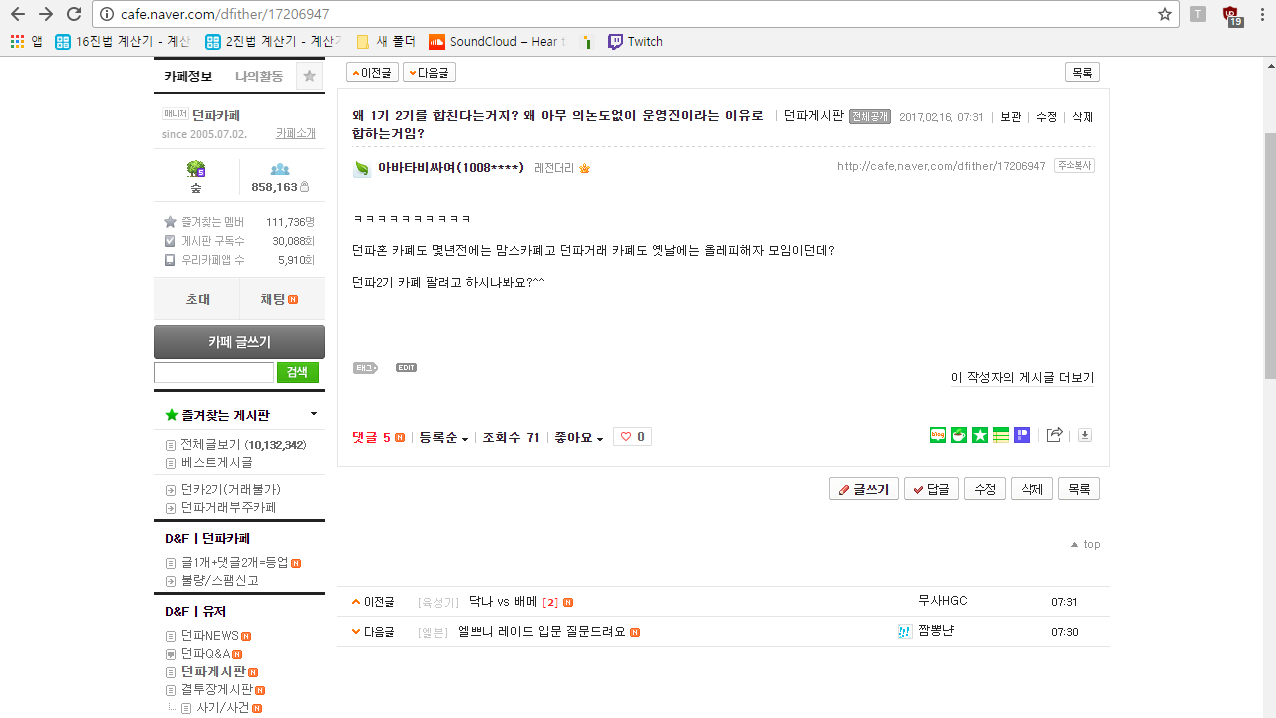The height and width of the screenshot is (718, 1276).
Task: Open the 던파NEWS board link
Action: tap(209, 636)
